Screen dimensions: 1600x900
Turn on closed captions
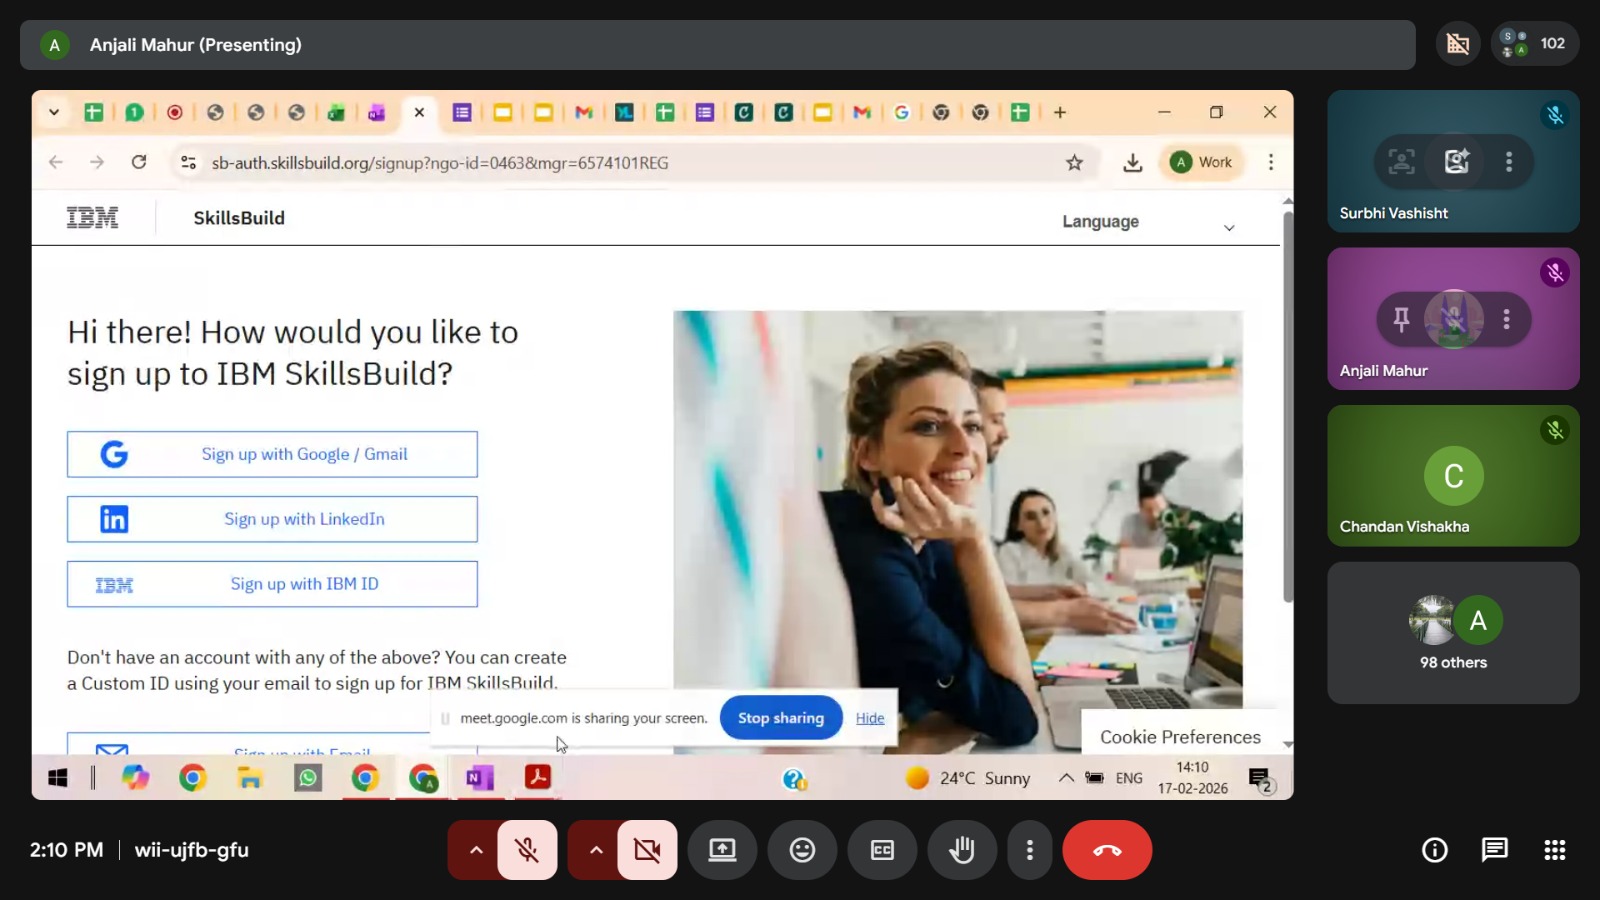click(882, 850)
